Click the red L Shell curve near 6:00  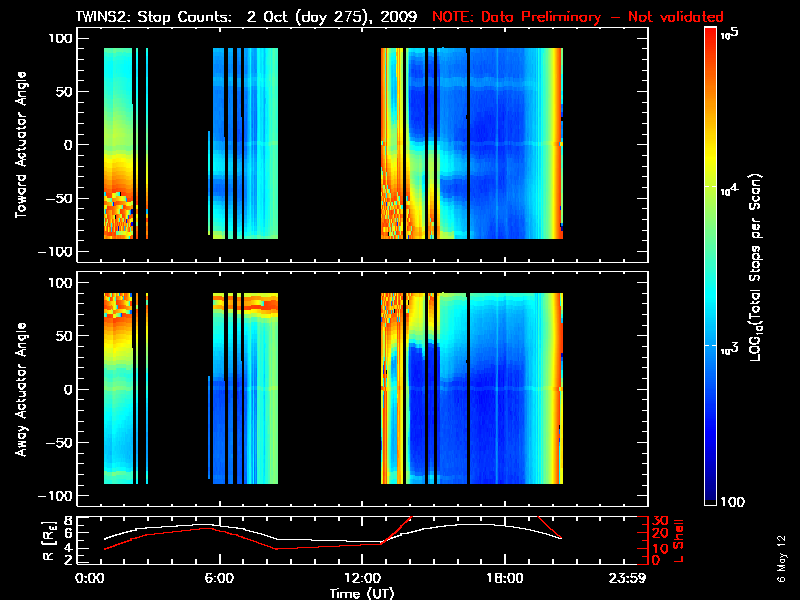tap(219, 531)
